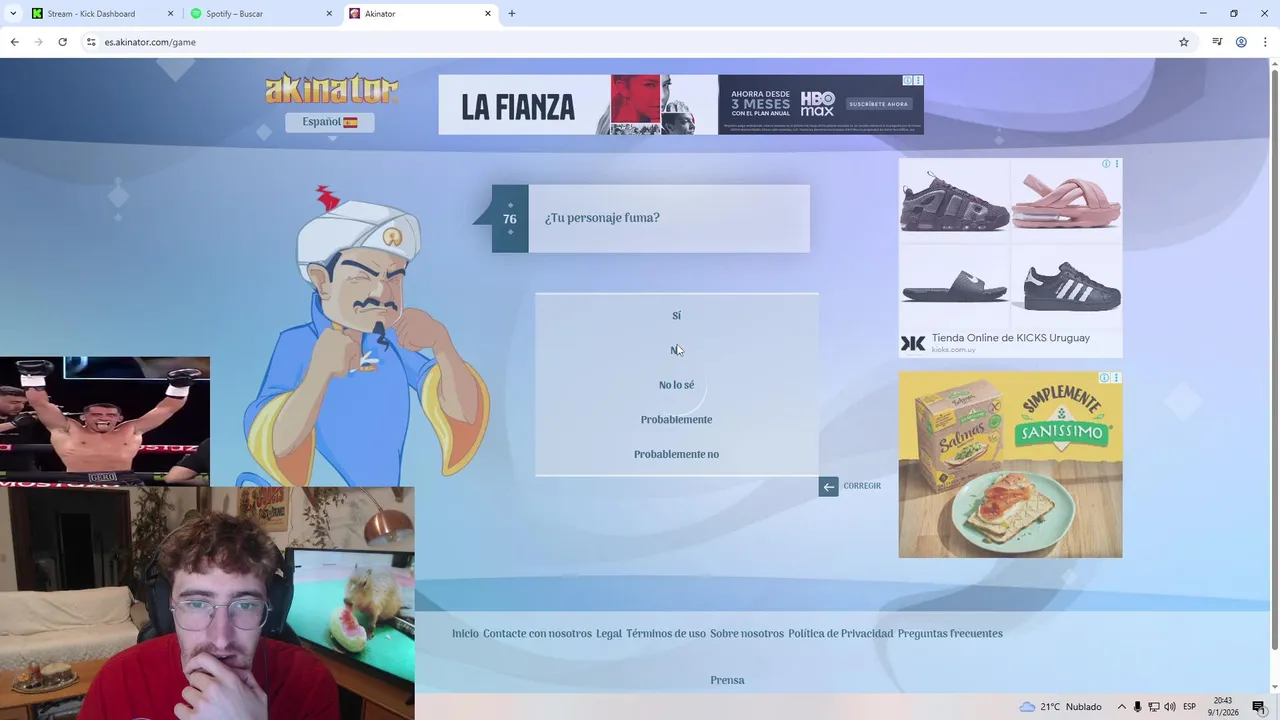Open the Español language selector
The image size is (1280, 720).
(x=330, y=122)
